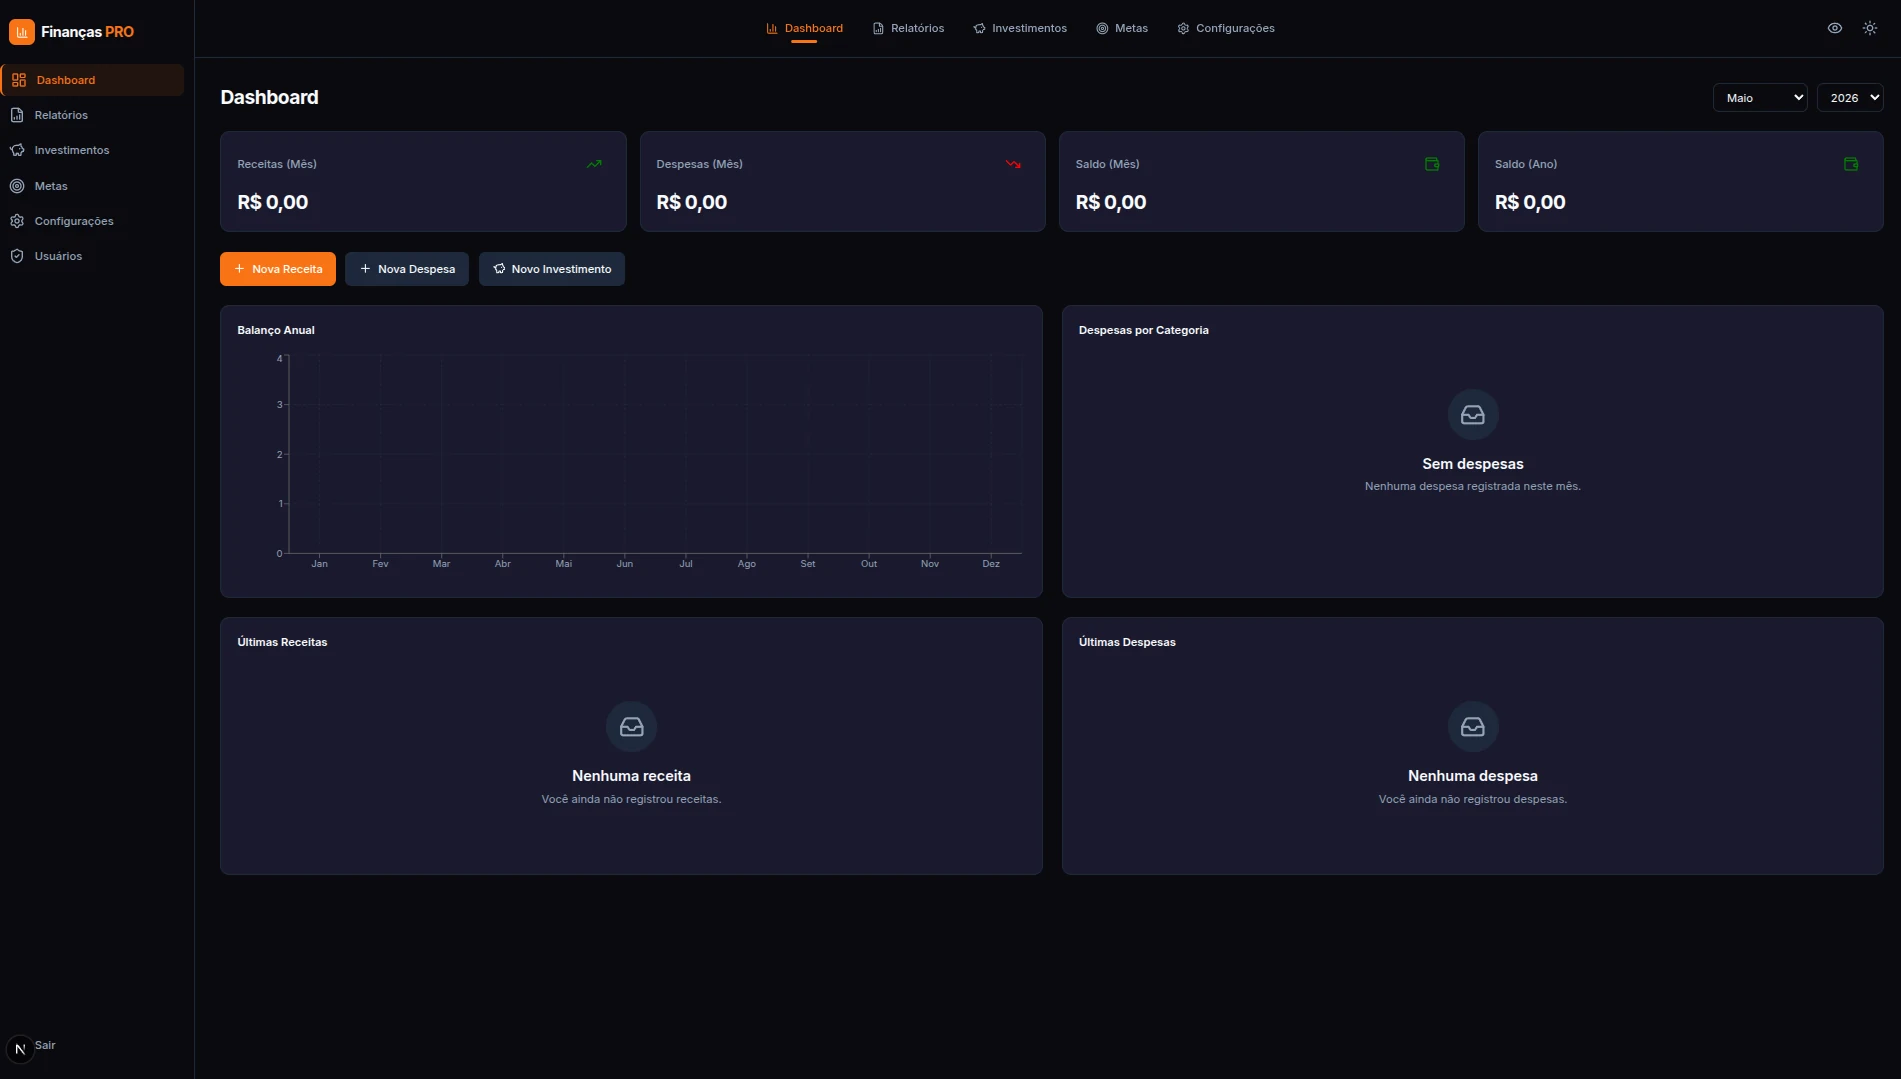Open Usuários in the left sidebar

[93, 256]
